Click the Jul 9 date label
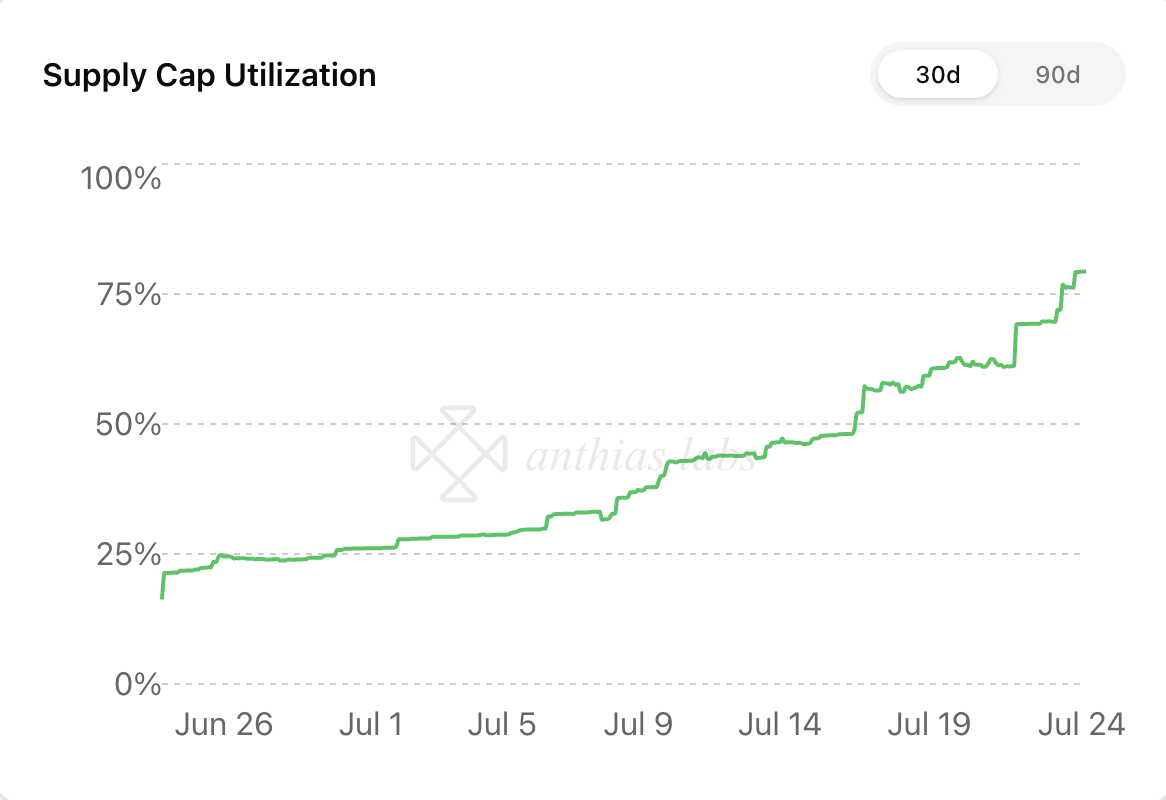This screenshot has width=1166, height=800. click(638, 724)
